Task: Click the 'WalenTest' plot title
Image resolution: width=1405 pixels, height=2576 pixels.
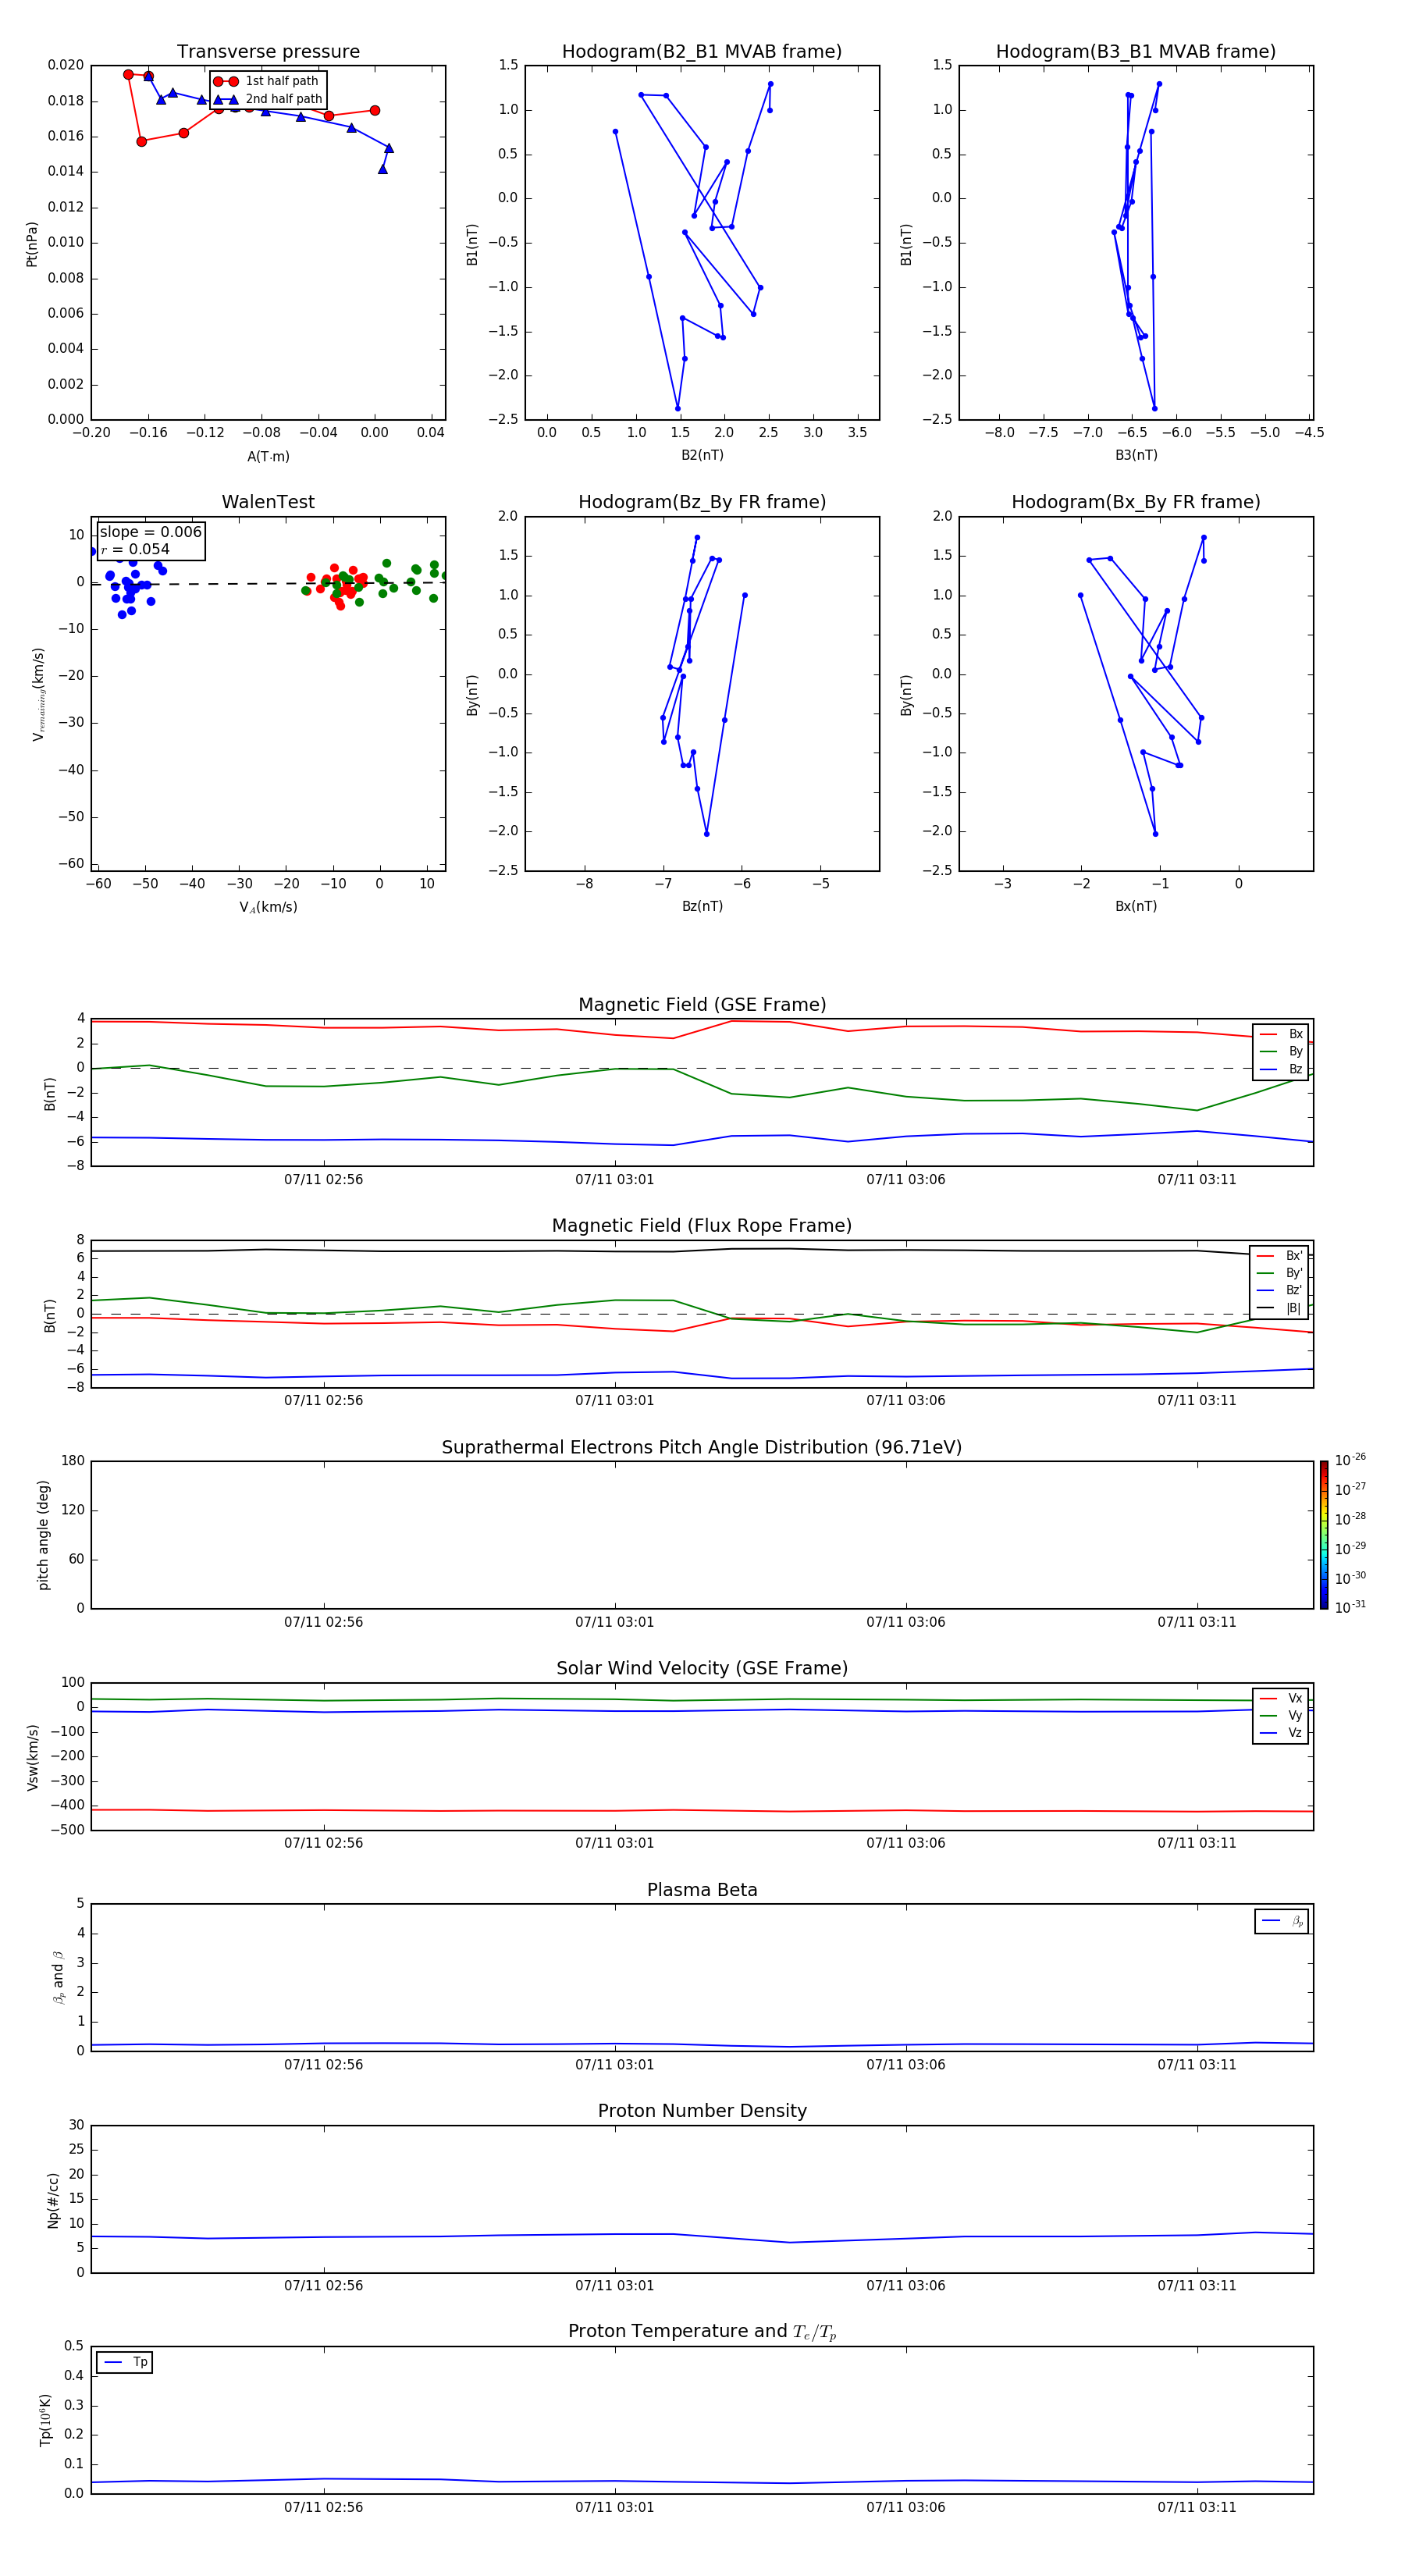Action: [x=268, y=502]
